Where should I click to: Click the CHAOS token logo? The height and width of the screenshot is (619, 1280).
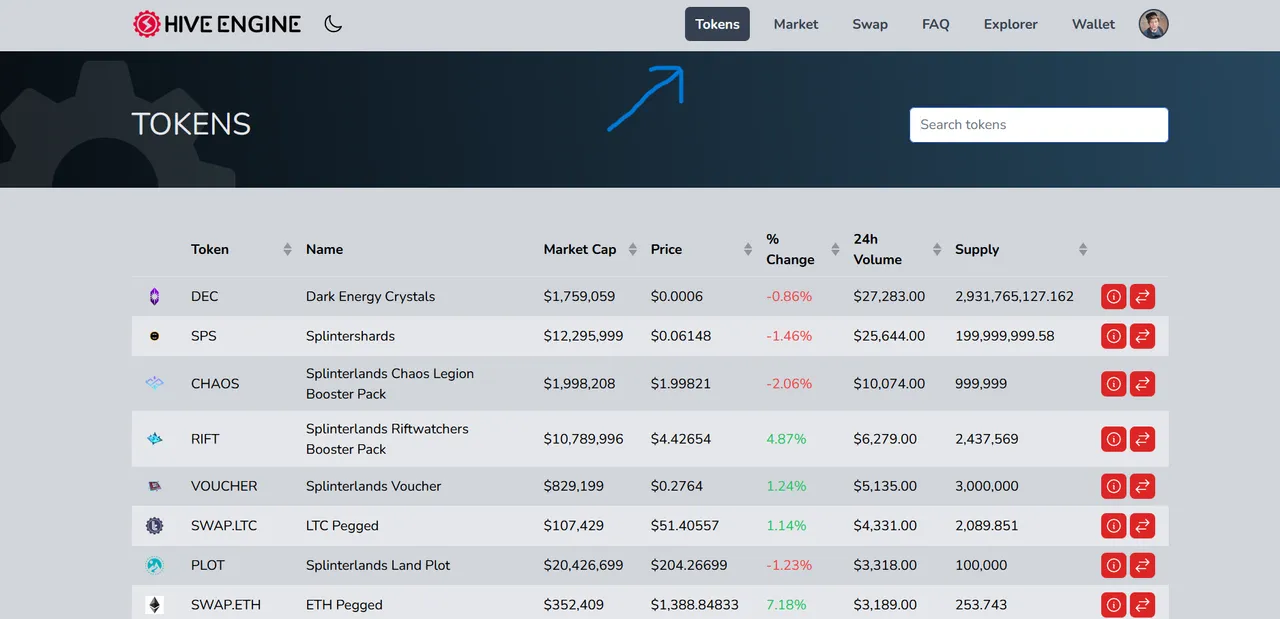[x=154, y=383]
